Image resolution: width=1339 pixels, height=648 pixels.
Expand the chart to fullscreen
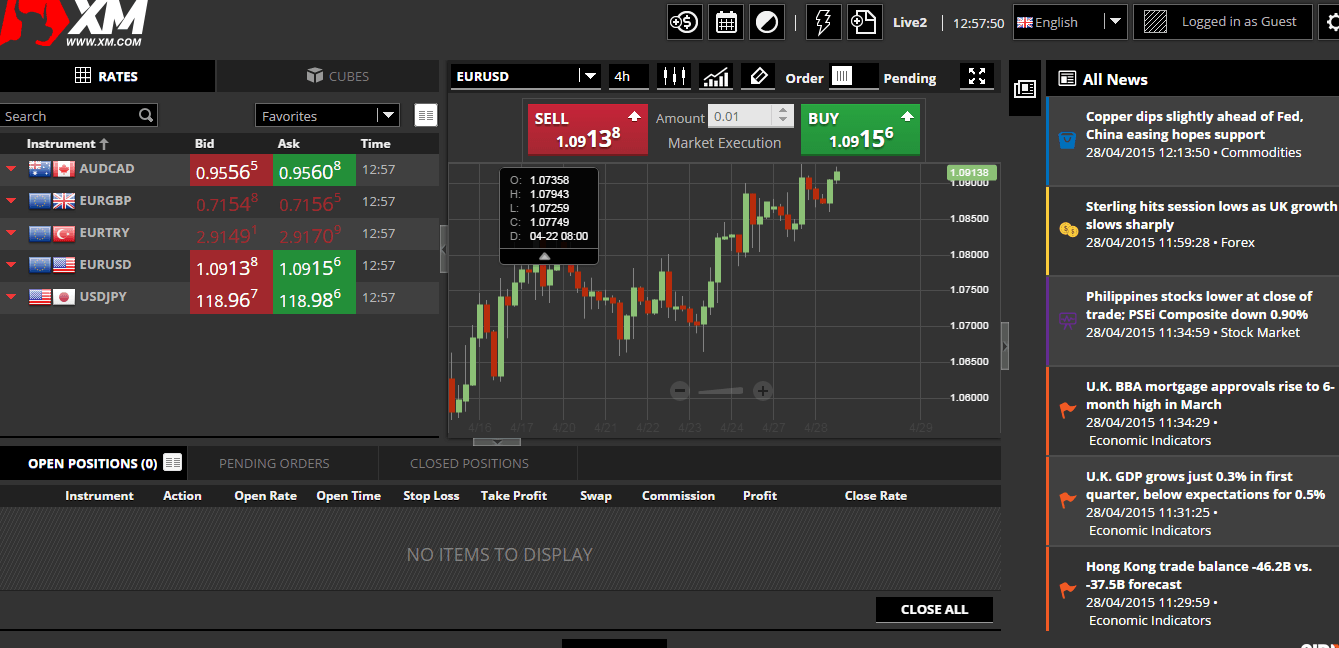point(977,77)
